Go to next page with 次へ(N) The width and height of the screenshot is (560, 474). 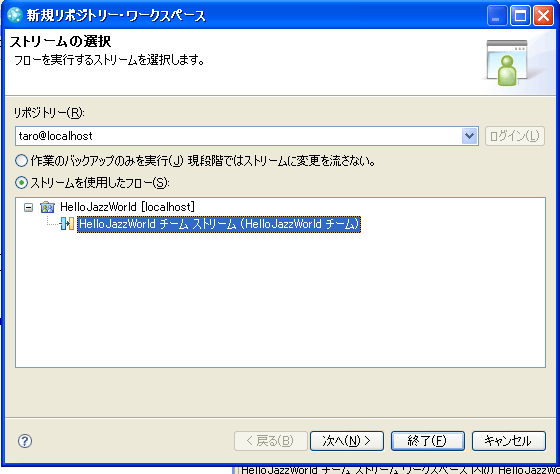347,441
